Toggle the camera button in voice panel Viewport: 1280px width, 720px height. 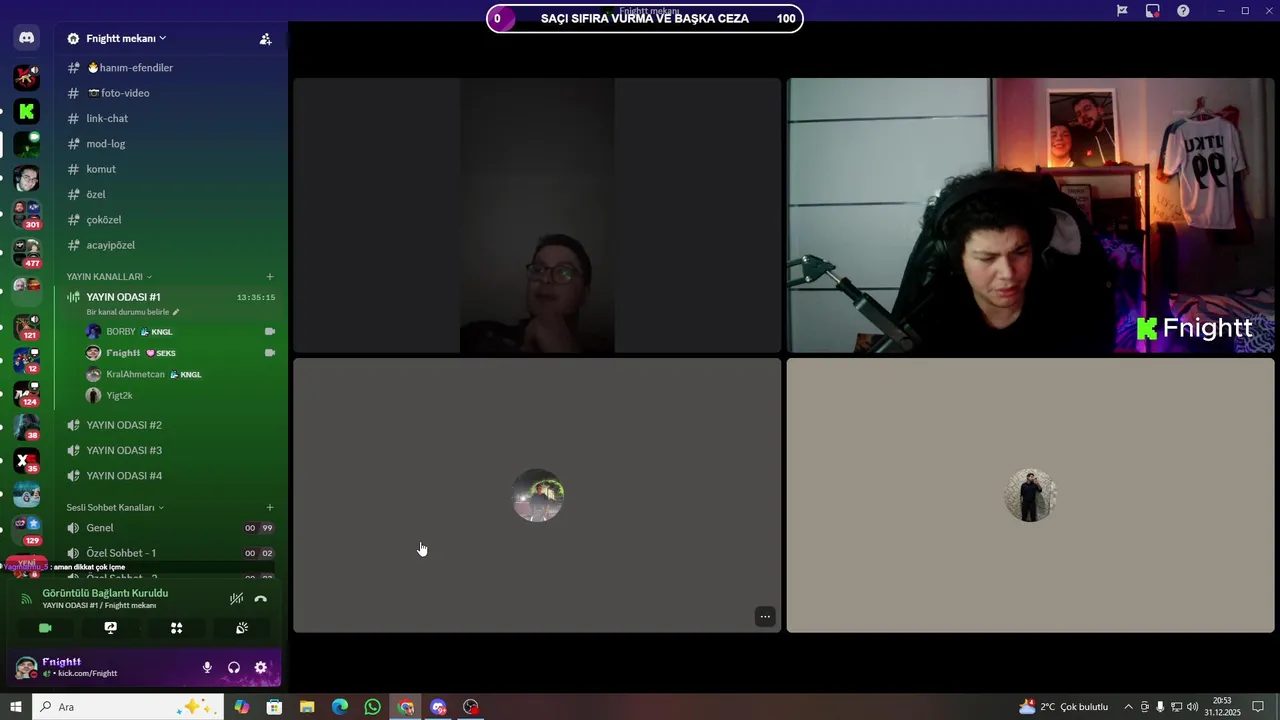(x=45, y=628)
